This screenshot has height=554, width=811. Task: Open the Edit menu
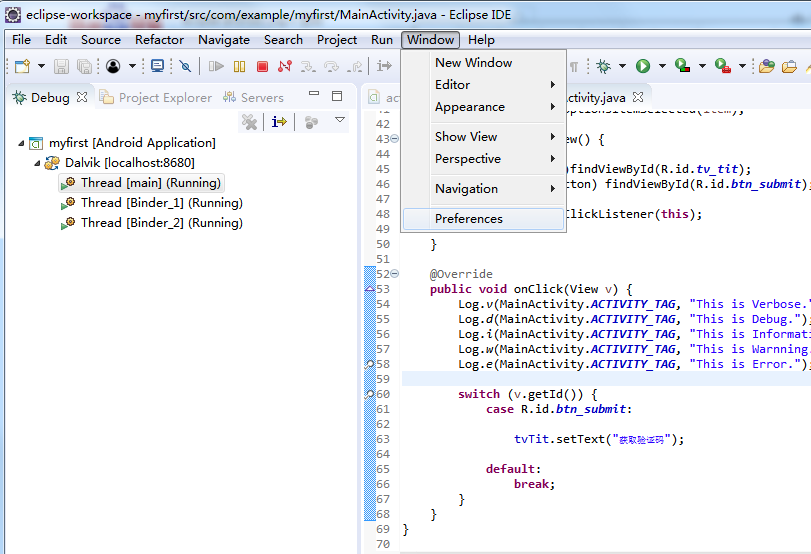pos(56,40)
